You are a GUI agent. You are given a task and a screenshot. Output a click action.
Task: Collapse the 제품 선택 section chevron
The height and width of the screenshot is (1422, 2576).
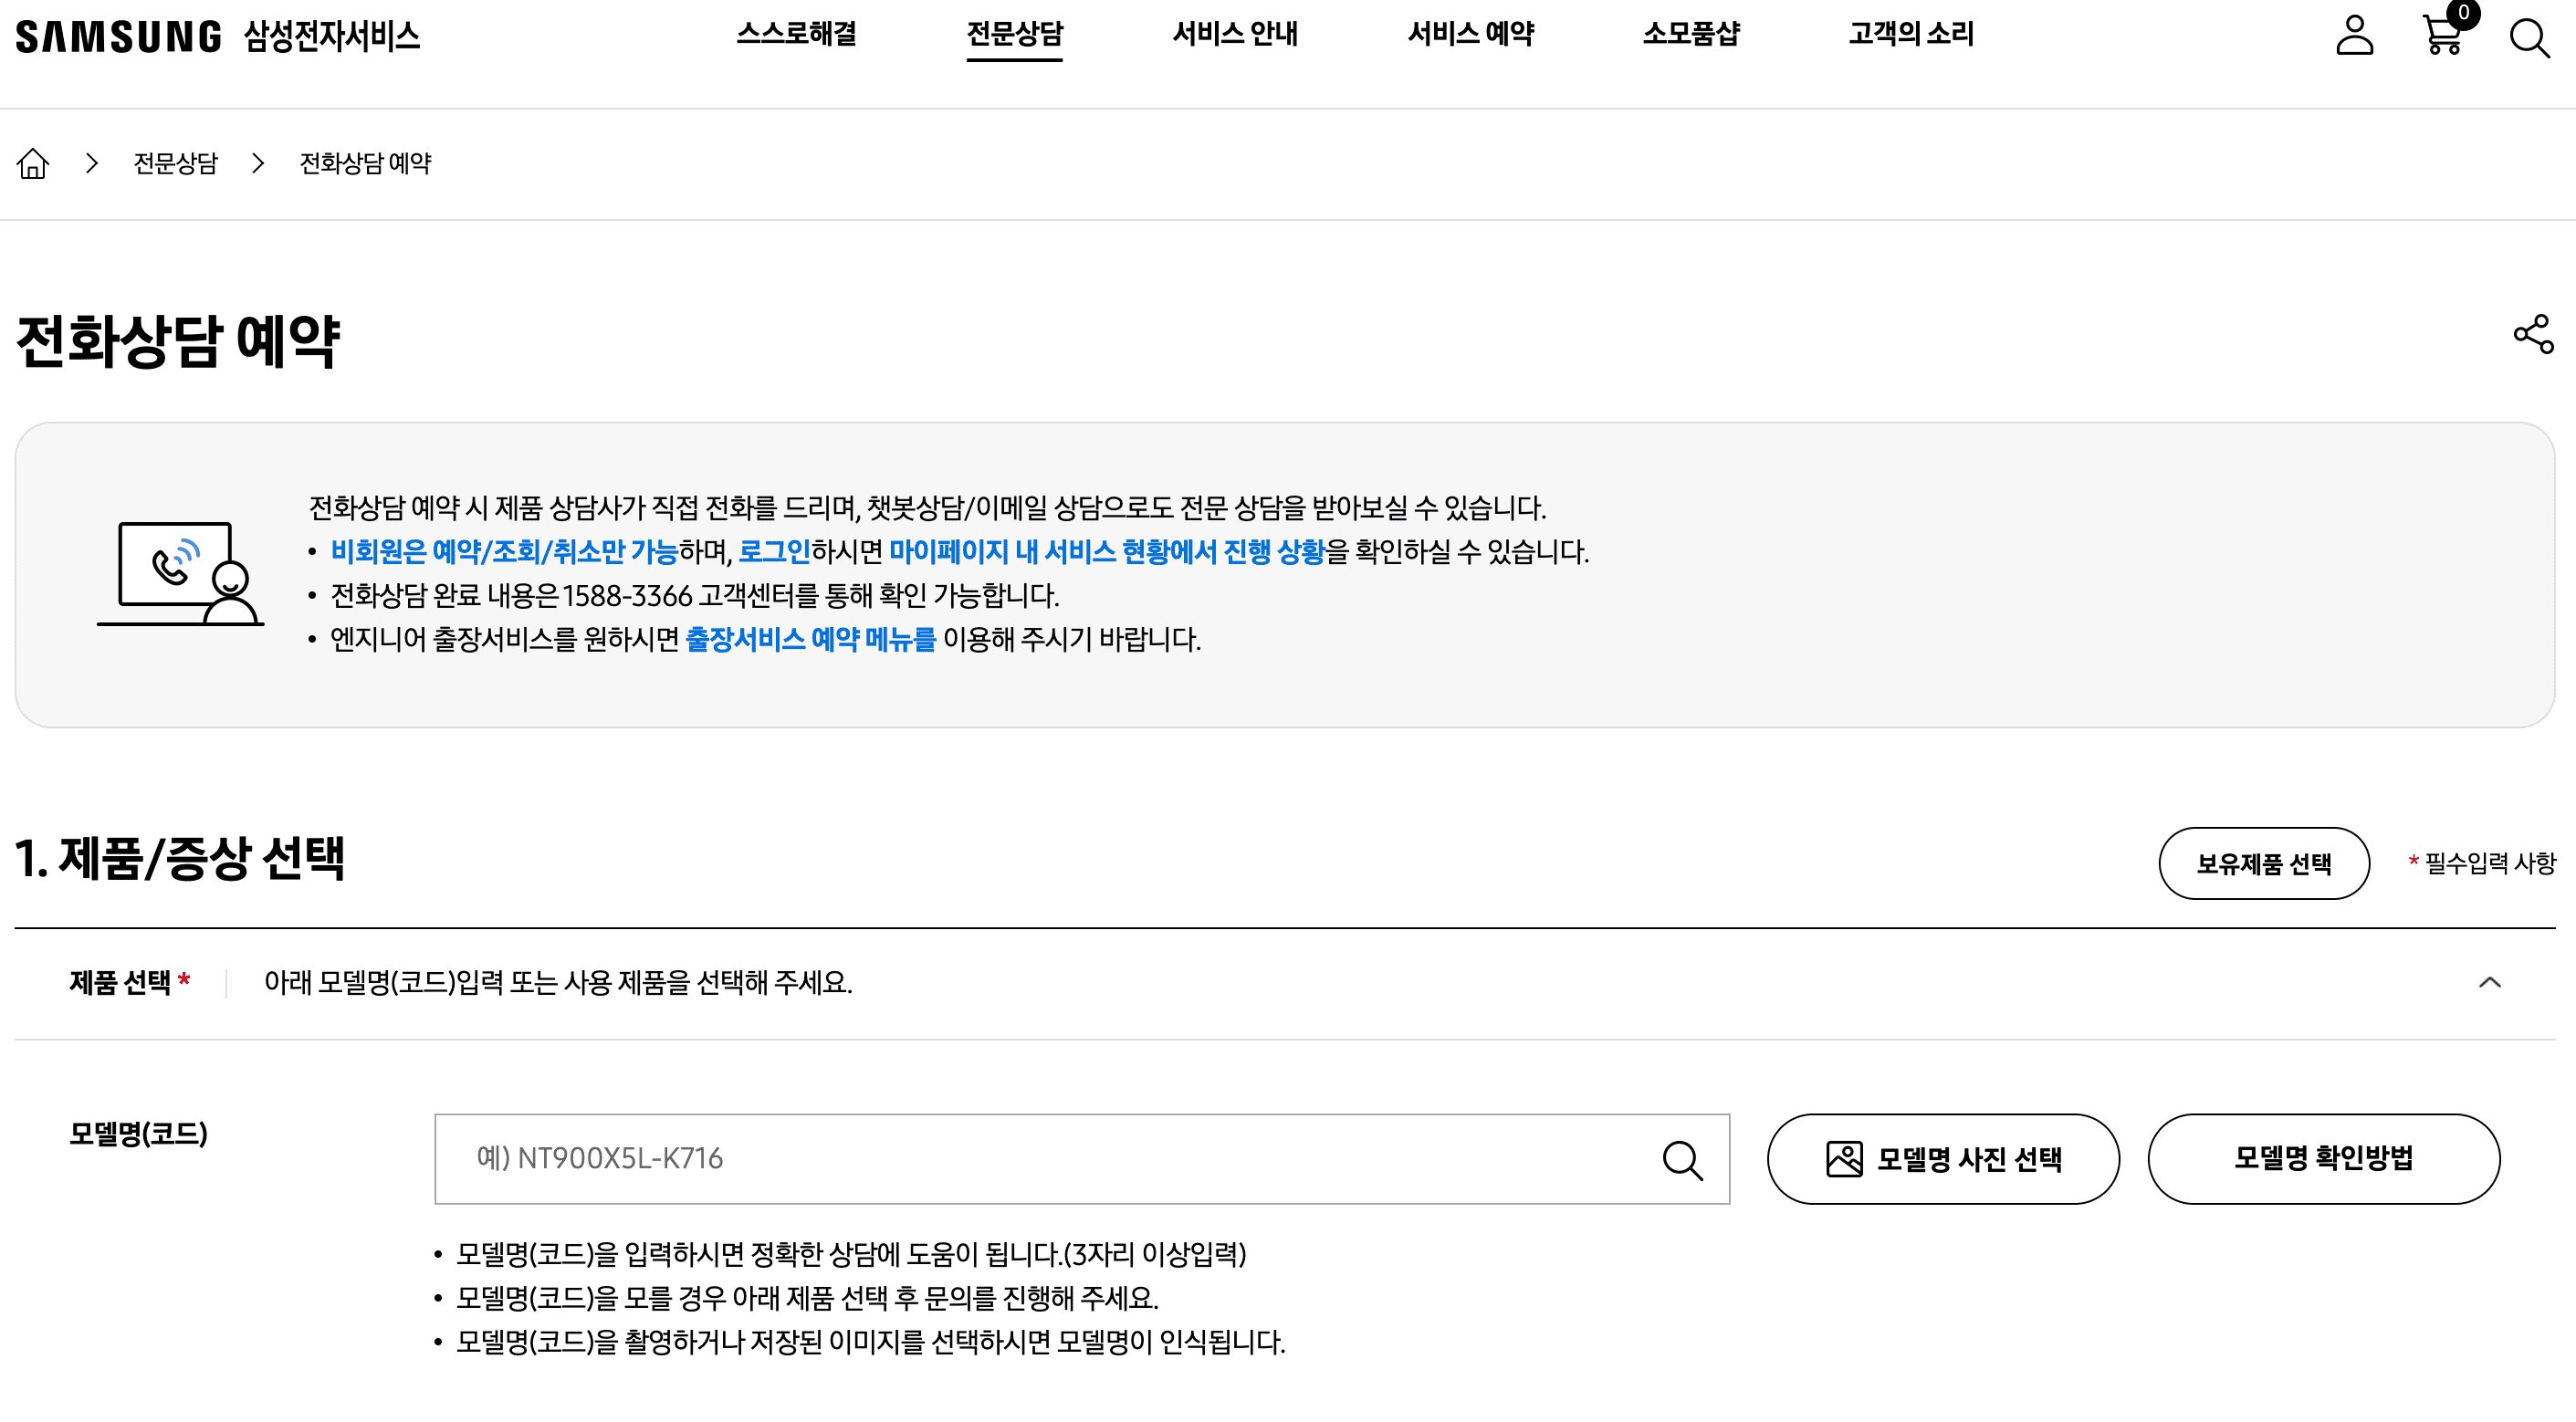2490,982
